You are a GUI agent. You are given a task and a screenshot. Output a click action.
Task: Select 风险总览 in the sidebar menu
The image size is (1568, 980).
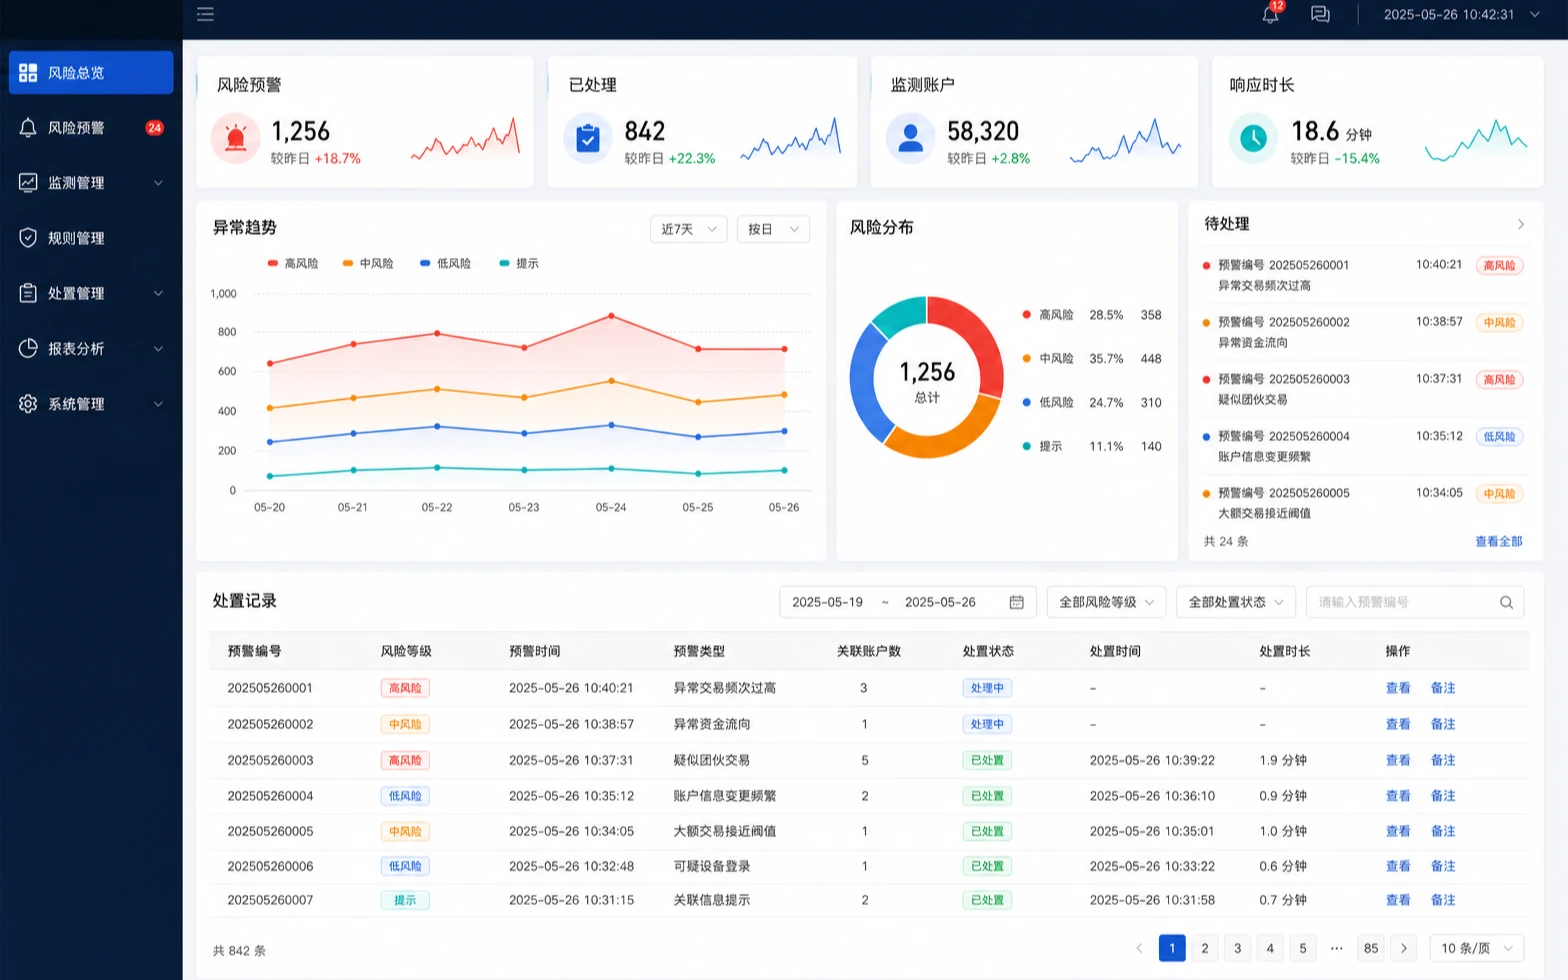tap(91, 73)
